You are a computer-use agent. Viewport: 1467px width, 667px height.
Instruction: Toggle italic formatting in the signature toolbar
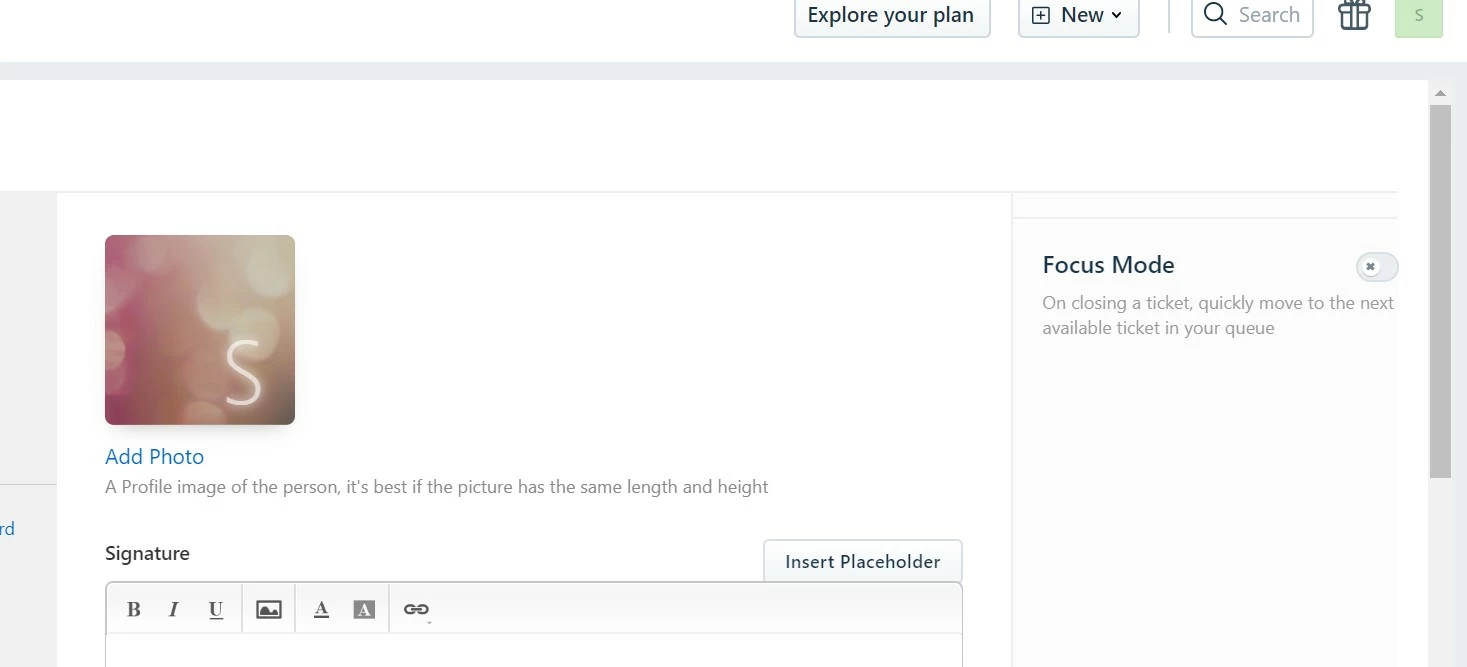pyautogui.click(x=174, y=608)
